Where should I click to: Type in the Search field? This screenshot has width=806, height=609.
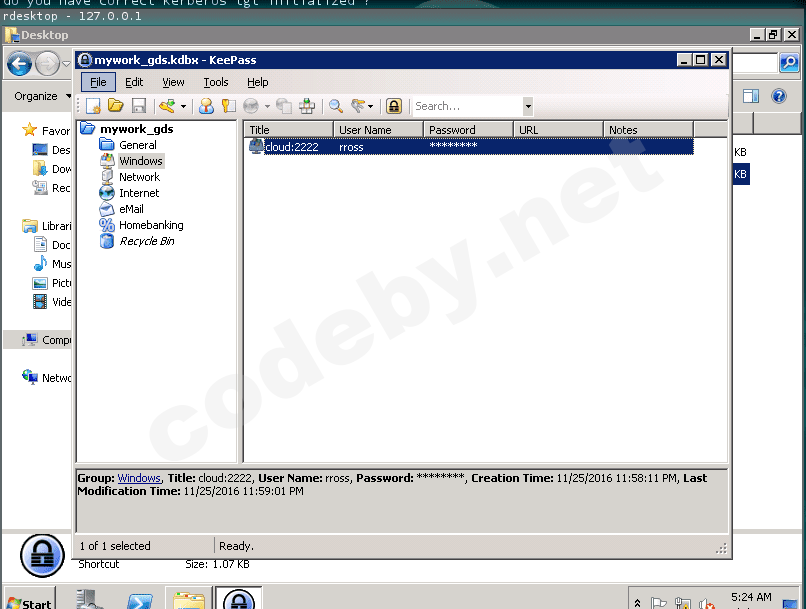pos(465,106)
